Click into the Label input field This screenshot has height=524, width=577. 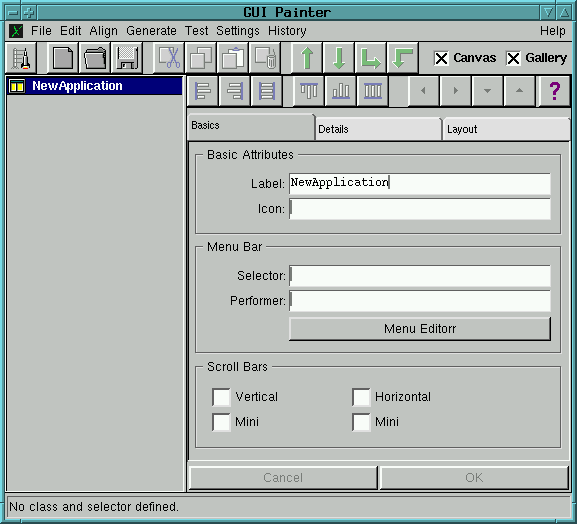point(420,183)
